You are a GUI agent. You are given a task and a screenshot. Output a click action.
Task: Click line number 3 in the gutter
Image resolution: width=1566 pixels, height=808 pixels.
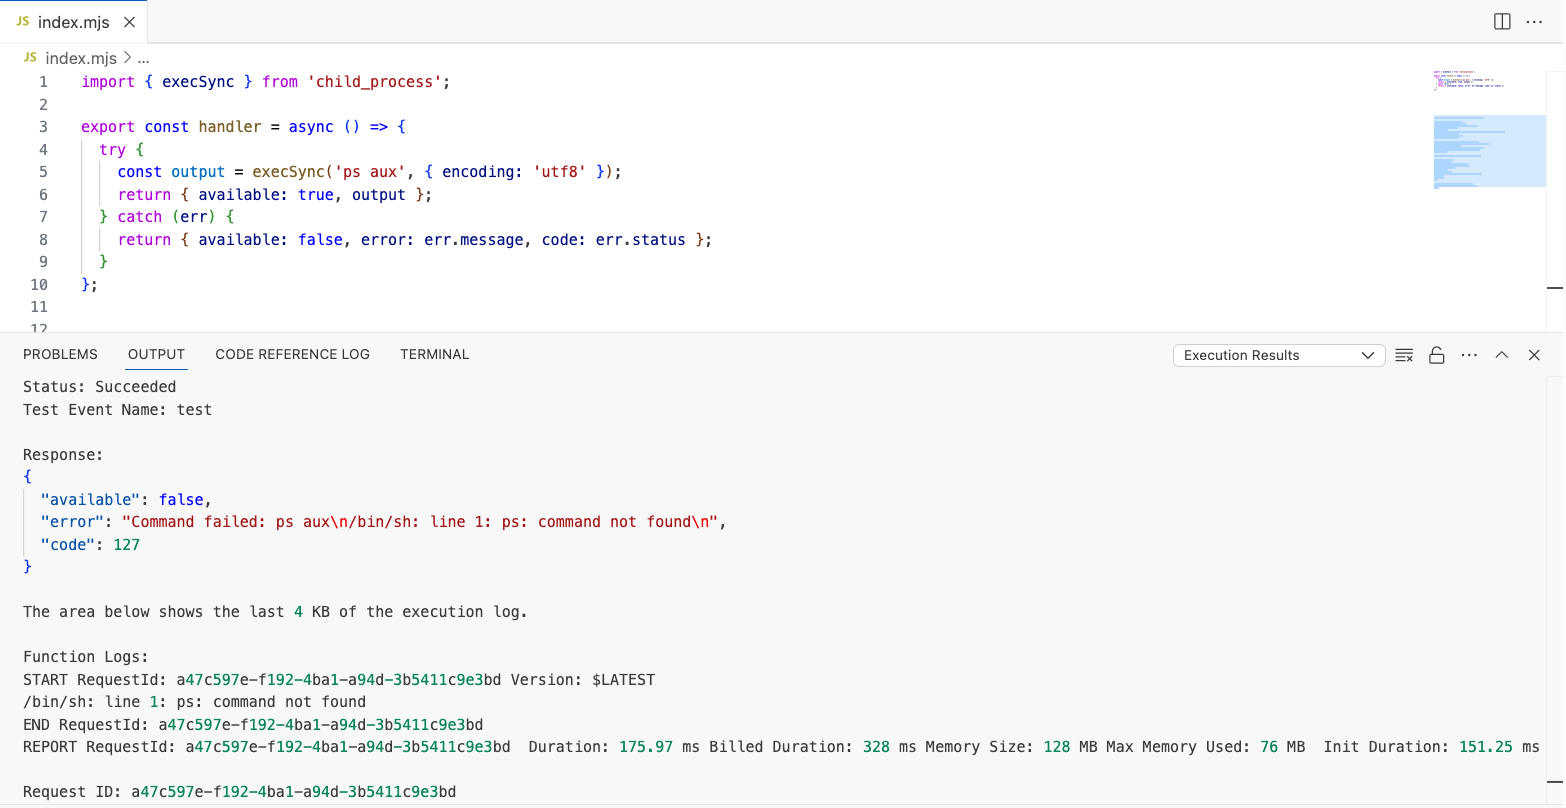tap(43, 127)
